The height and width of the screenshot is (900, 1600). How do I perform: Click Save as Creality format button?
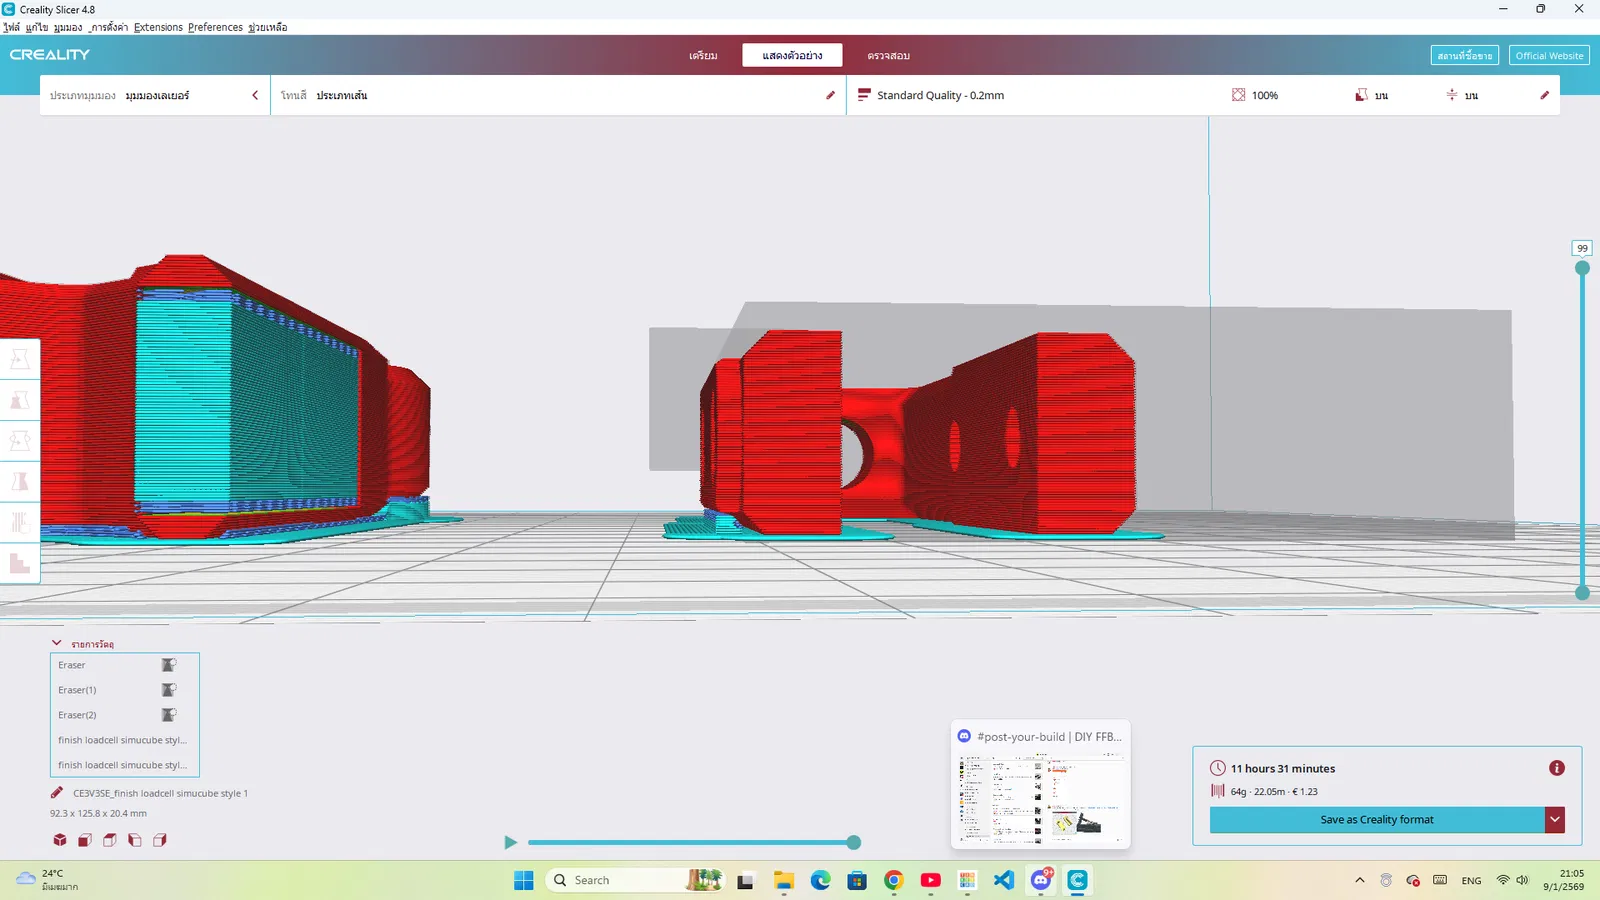coord(1376,819)
